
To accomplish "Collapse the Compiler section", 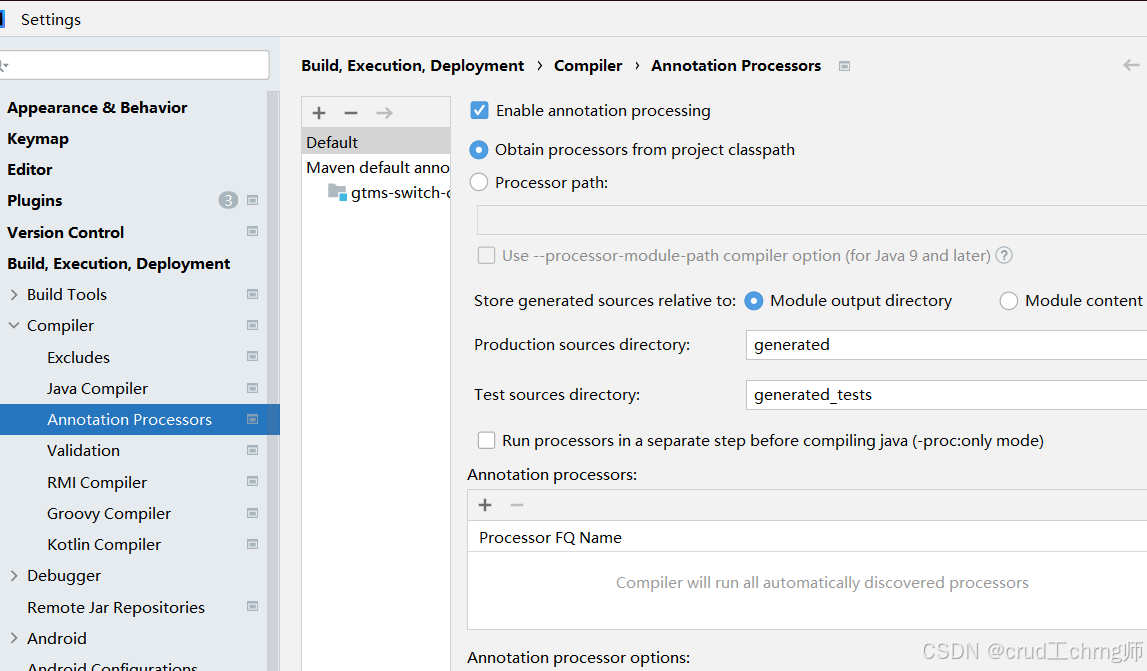I will pyautogui.click(x=15, y=325).
